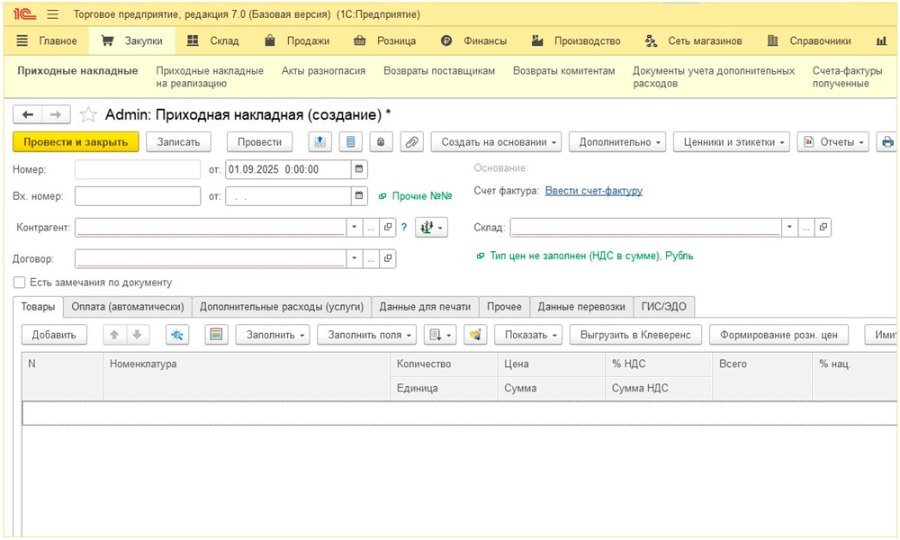The width and height of the screenshot is (900, 540).
Task: Open the 'Ценники и этикетки' dropdown
Action: click(x=731, y=142)
